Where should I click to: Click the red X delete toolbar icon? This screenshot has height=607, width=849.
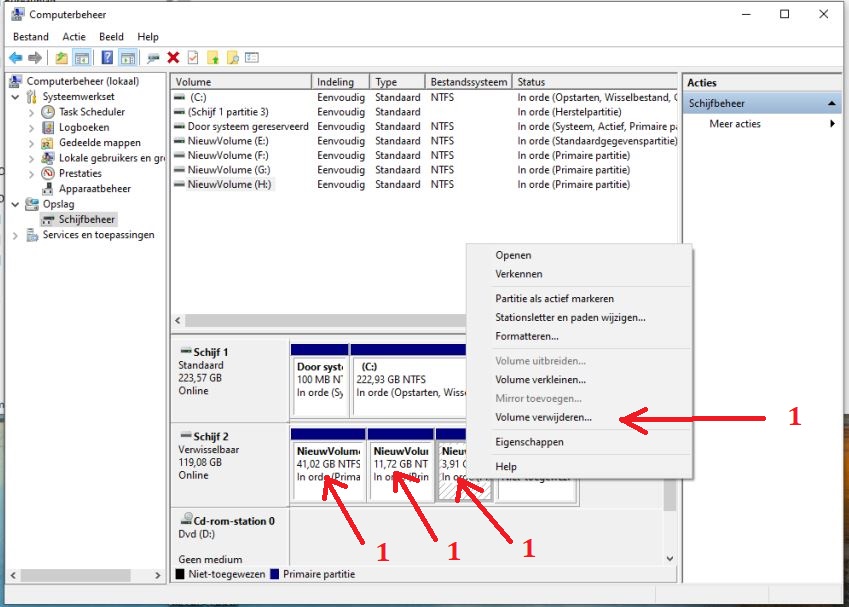173,58
